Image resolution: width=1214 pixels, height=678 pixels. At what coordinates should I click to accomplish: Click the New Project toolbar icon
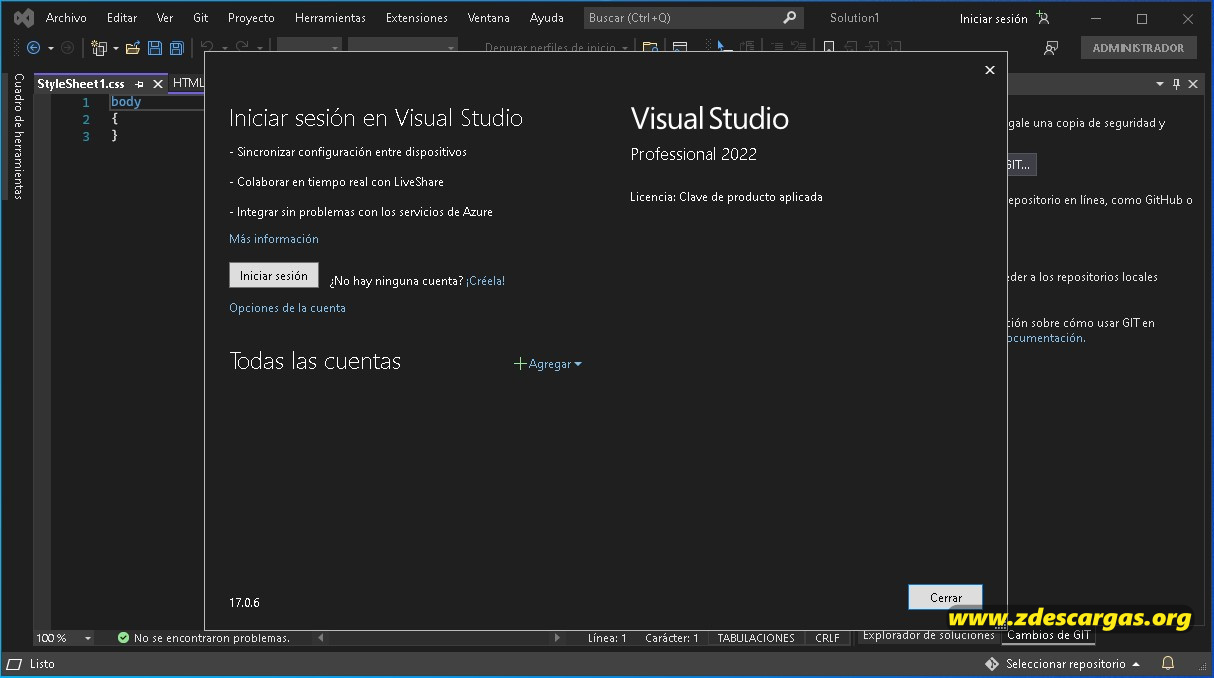(x=99, y=48)
